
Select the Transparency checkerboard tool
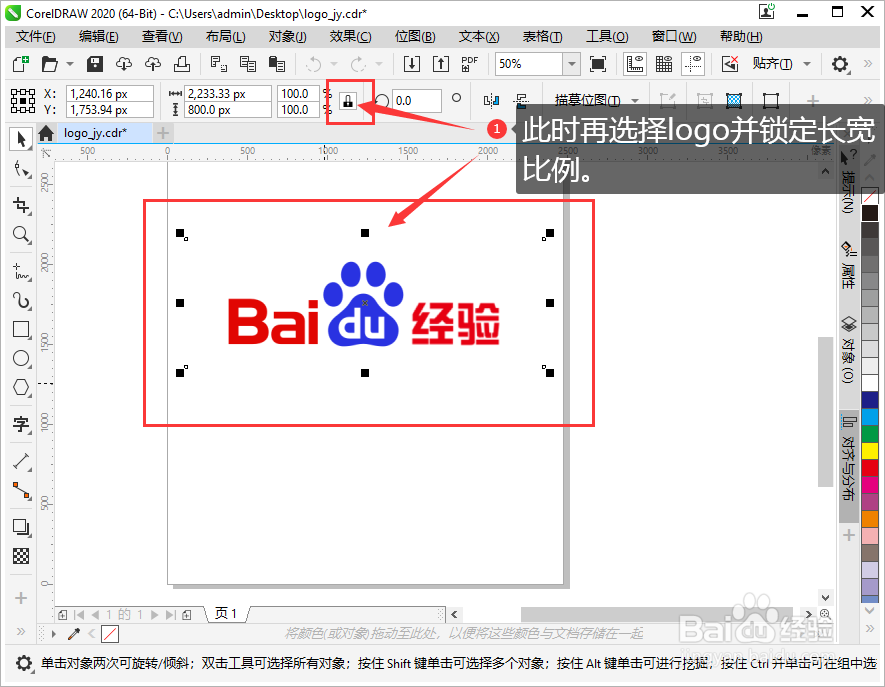[21, 557]
